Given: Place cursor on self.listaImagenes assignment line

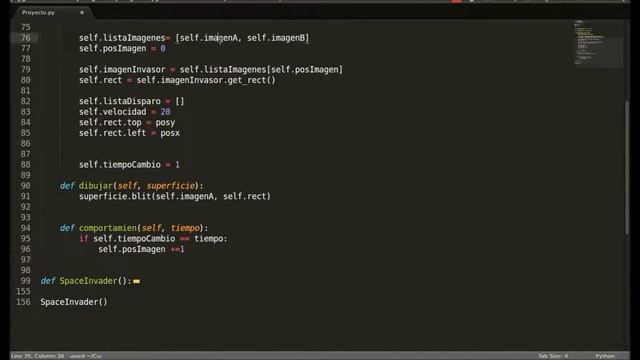Looking at the screenshot, I should [x=194, y=38].
